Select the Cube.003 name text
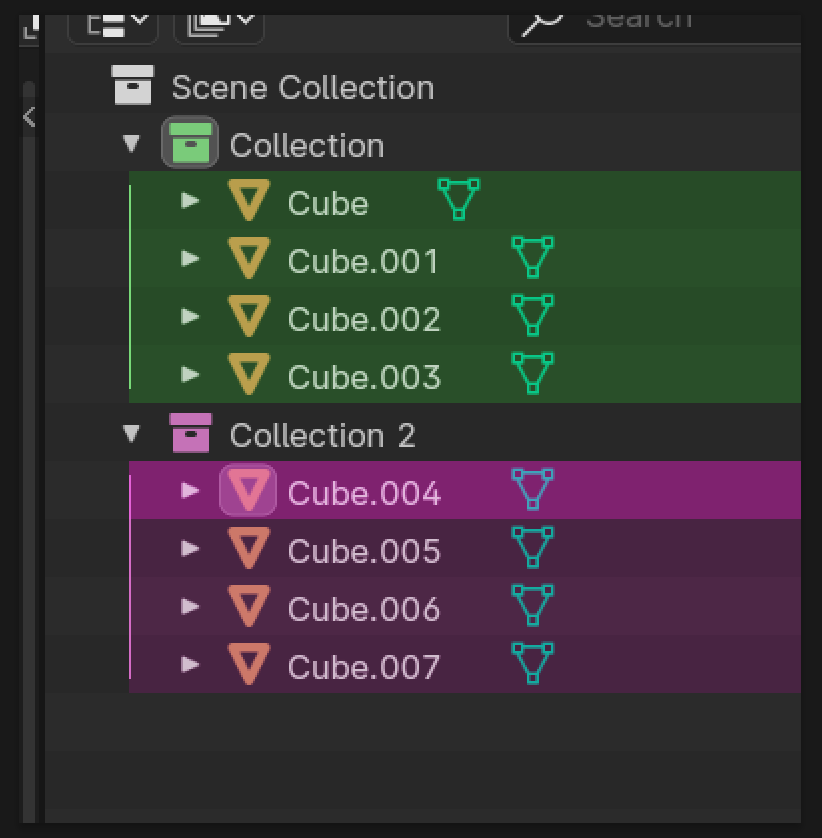Screen dimensions: 822x838 [x=363, y=377]
